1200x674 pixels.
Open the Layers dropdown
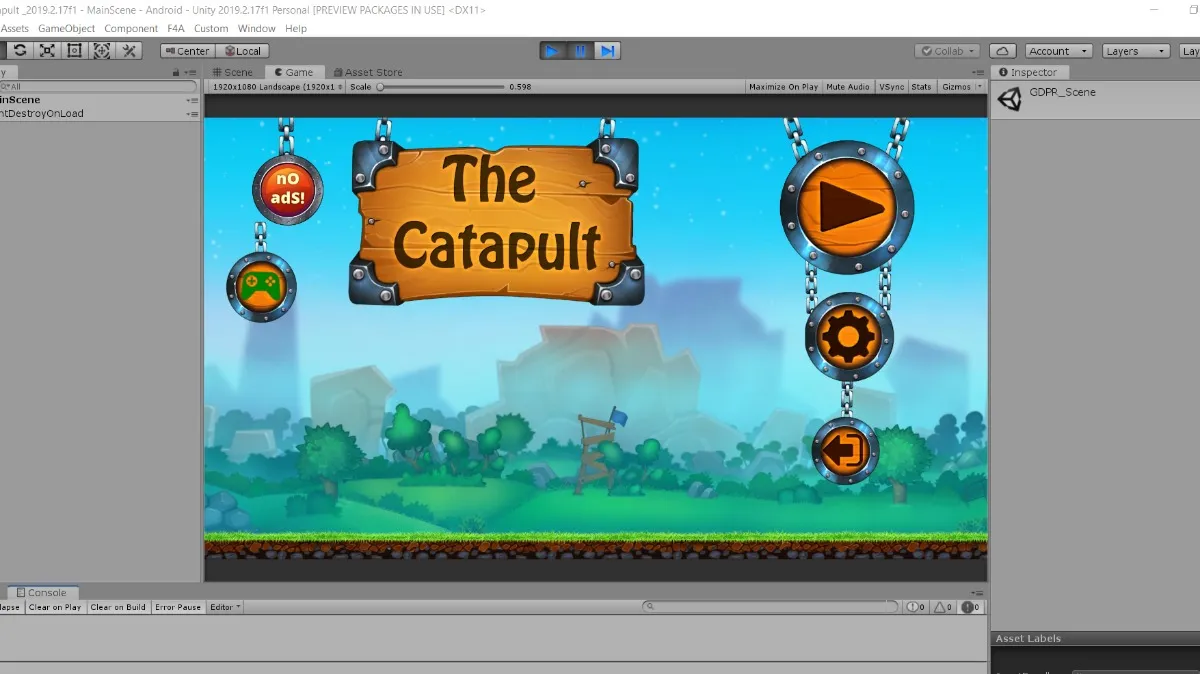[x=1136, y=51]
